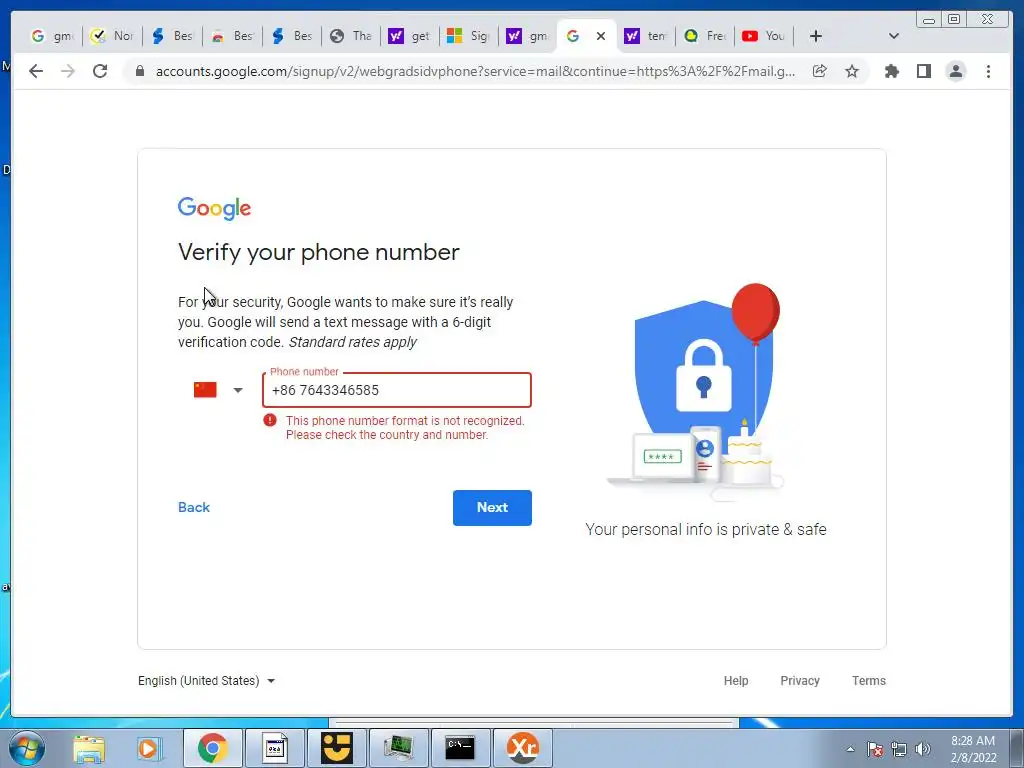Switch to the 'Fre' tab
Screen dimensions: 1024x768
click(x=705, y=36)
